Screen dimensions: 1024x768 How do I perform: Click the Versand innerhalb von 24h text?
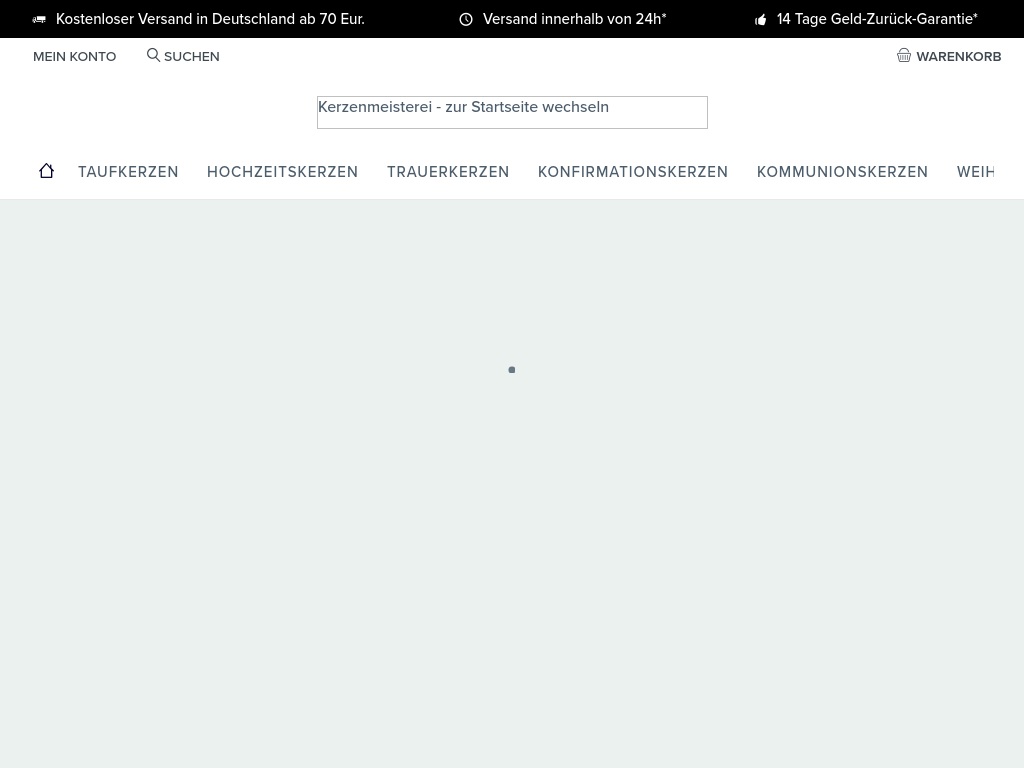click(x=574, y=19)
